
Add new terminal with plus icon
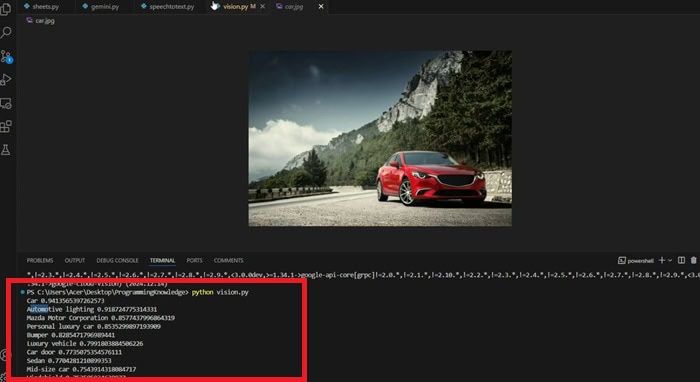click(x=662, y=260)
